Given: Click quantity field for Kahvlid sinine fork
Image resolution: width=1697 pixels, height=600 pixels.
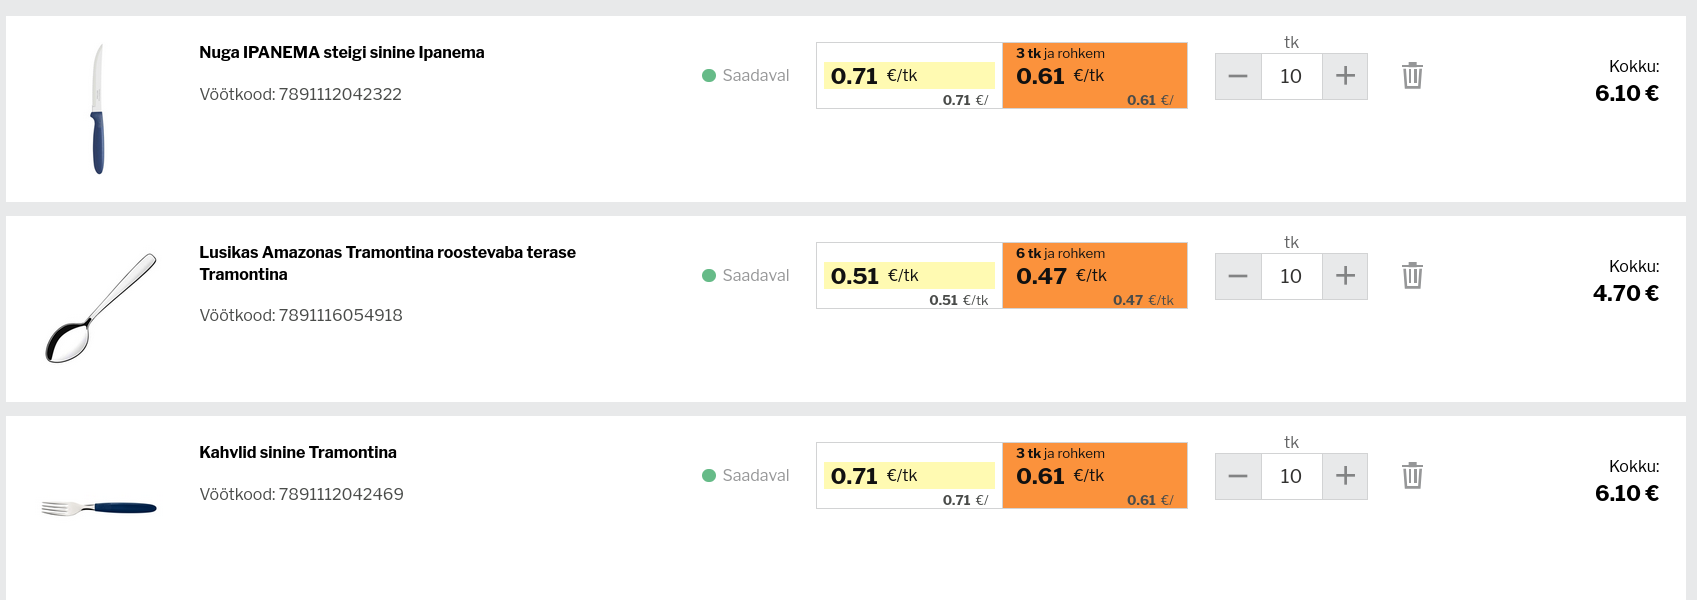Looking at the screenshot, I should click(x=1291, y=476).
